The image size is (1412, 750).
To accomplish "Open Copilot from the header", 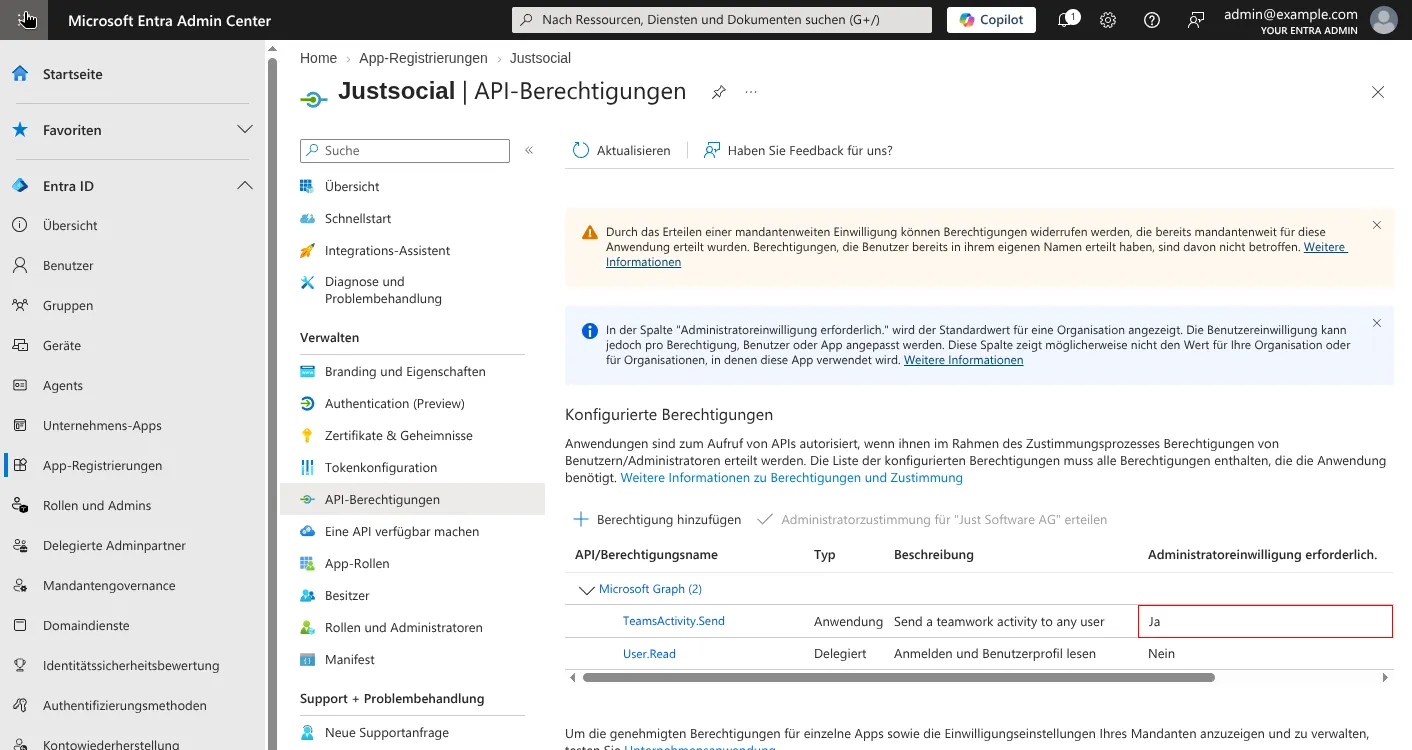I will tap(991, 20).
